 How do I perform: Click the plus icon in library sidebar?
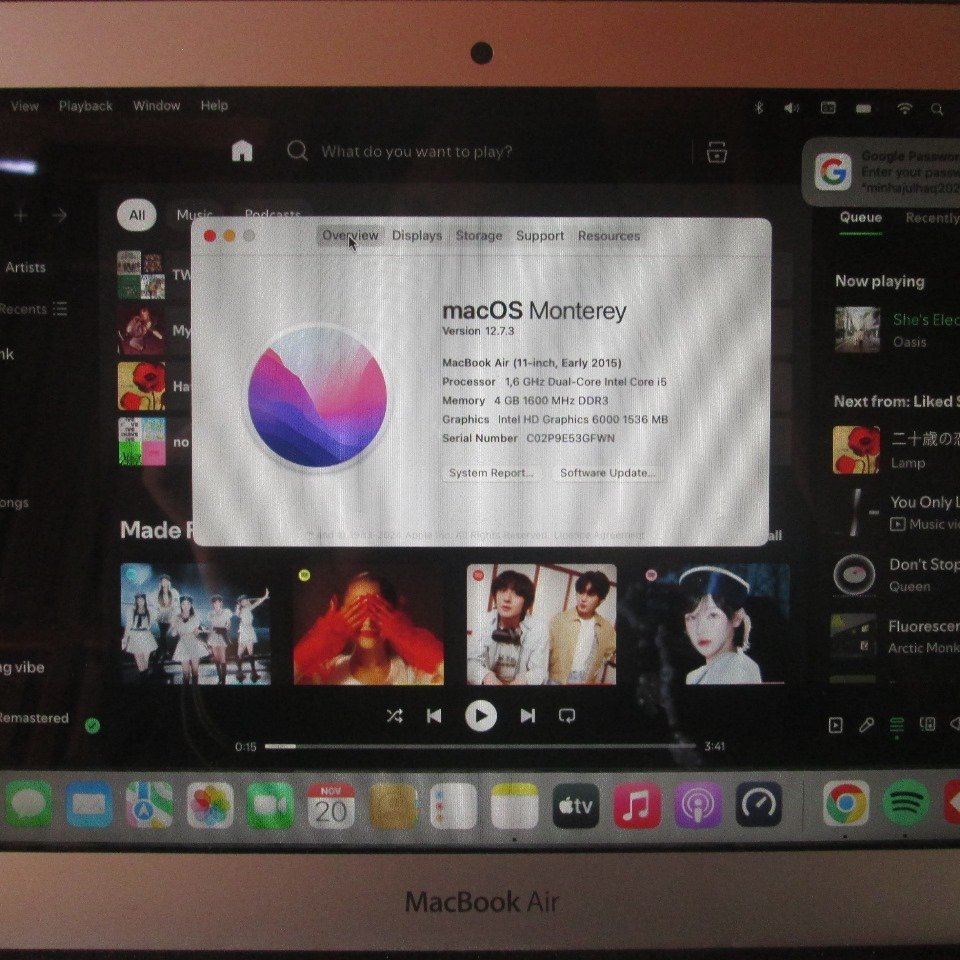coord(20,216)
